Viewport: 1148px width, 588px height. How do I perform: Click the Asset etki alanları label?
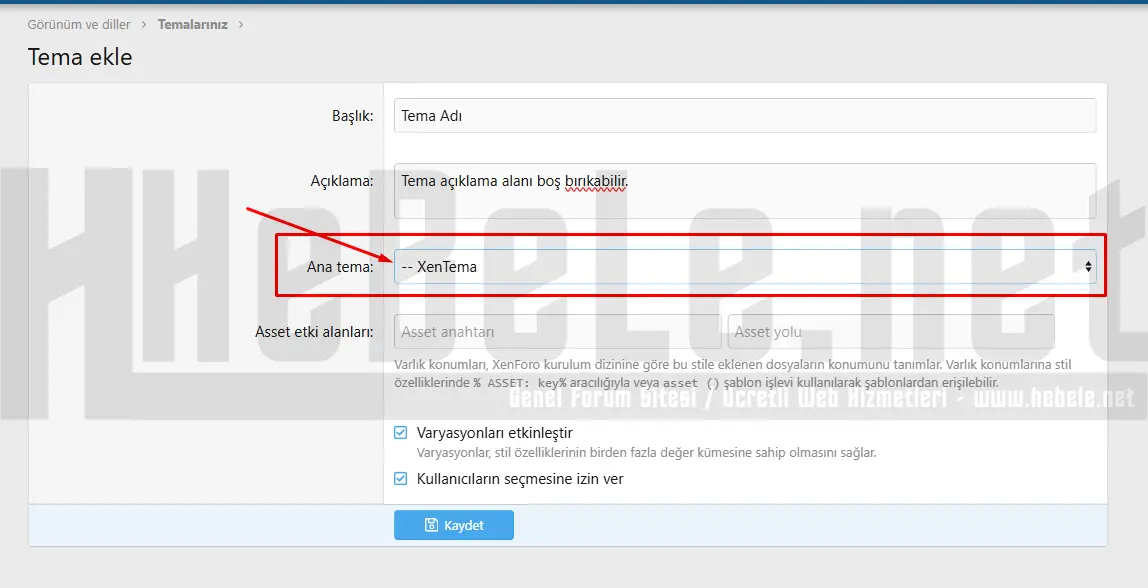click(x=314, y=332)
